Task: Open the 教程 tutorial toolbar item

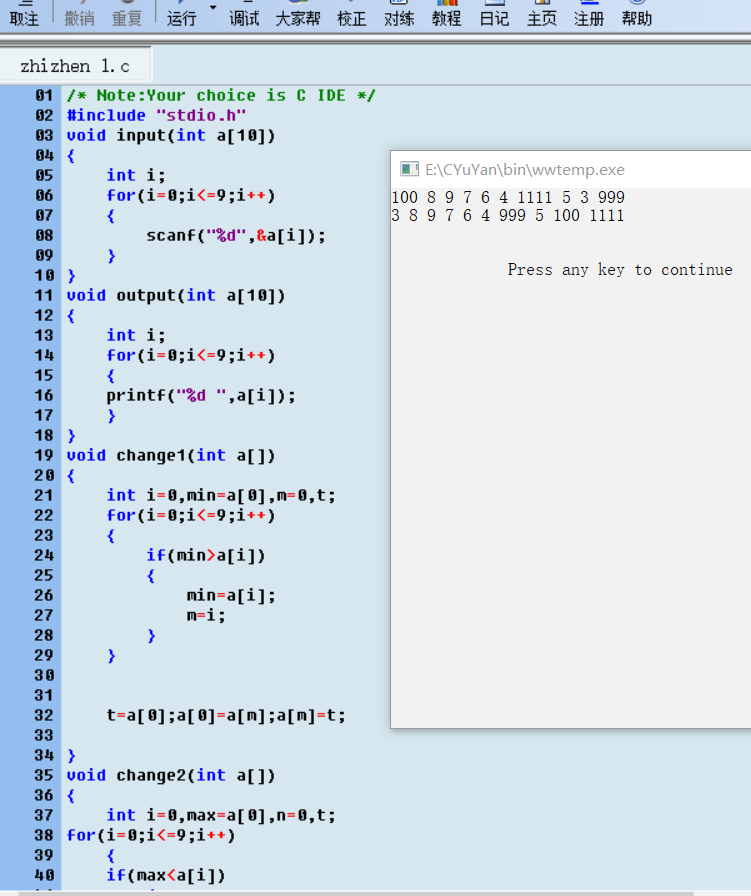Action: [446, 14]
